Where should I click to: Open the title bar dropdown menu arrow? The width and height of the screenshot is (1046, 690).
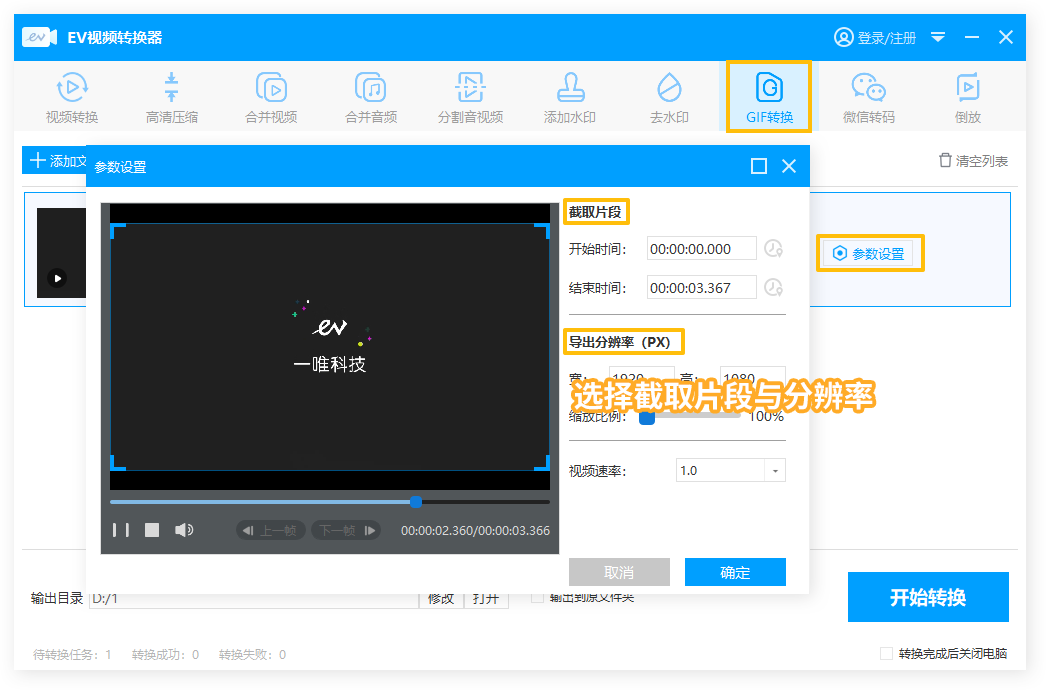click(938, 37)
